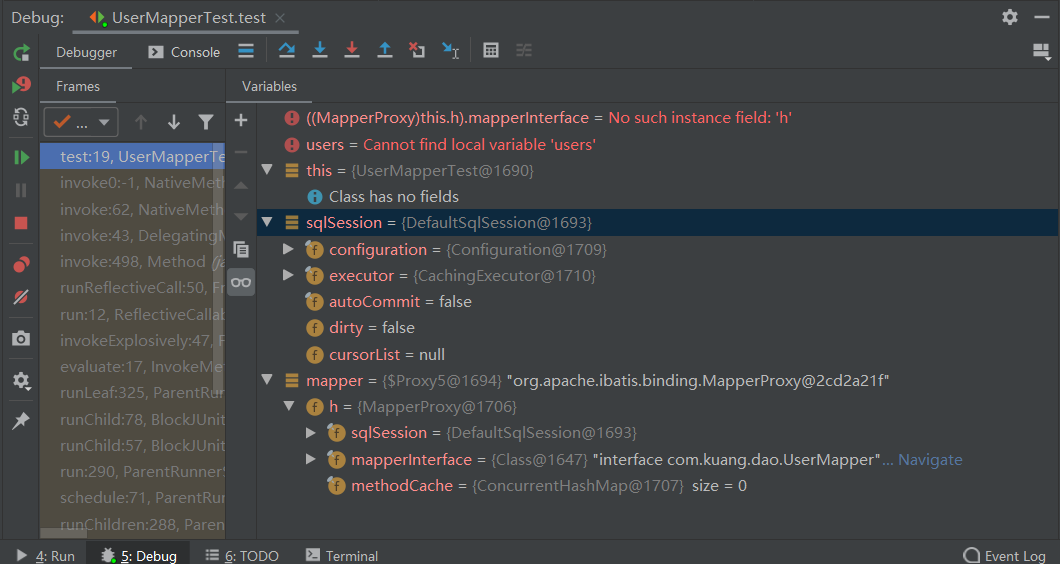Restore layout icon at top right of debugger
Viewport: 1060px width, 564px height.
click(x=1042, y=51)
